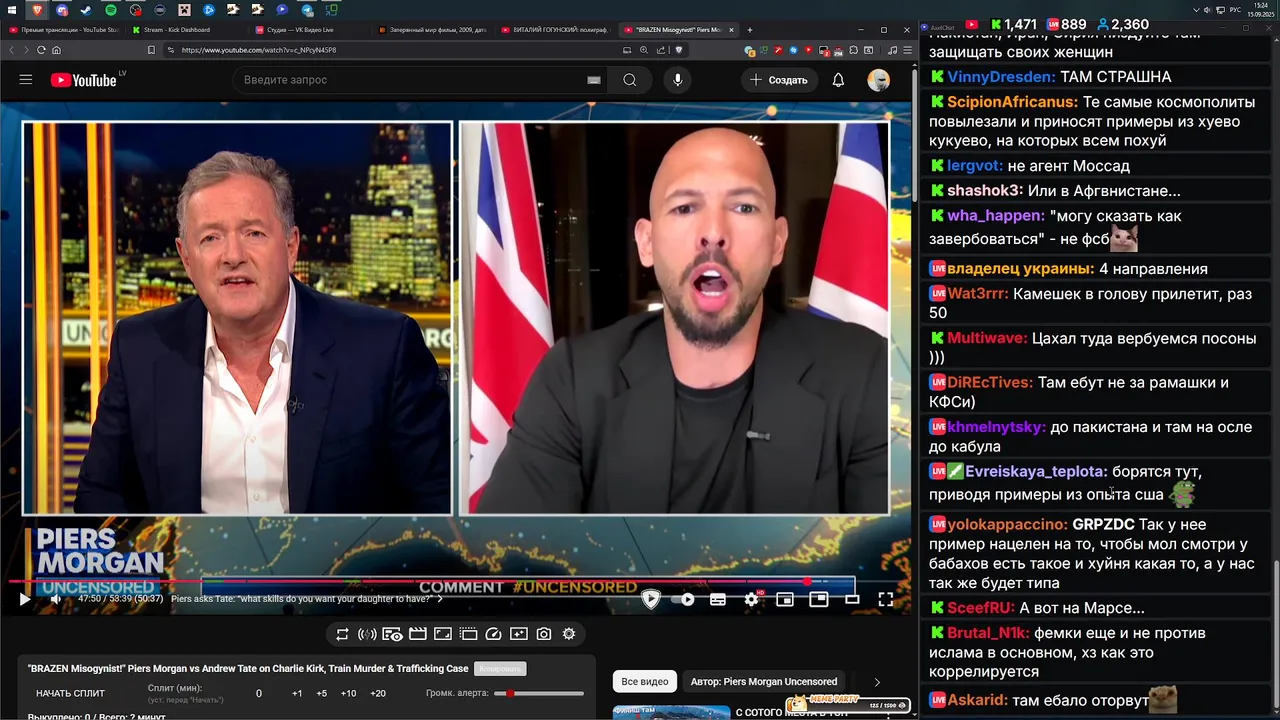Open the YouTube account avatar menu

click(878, 80)
